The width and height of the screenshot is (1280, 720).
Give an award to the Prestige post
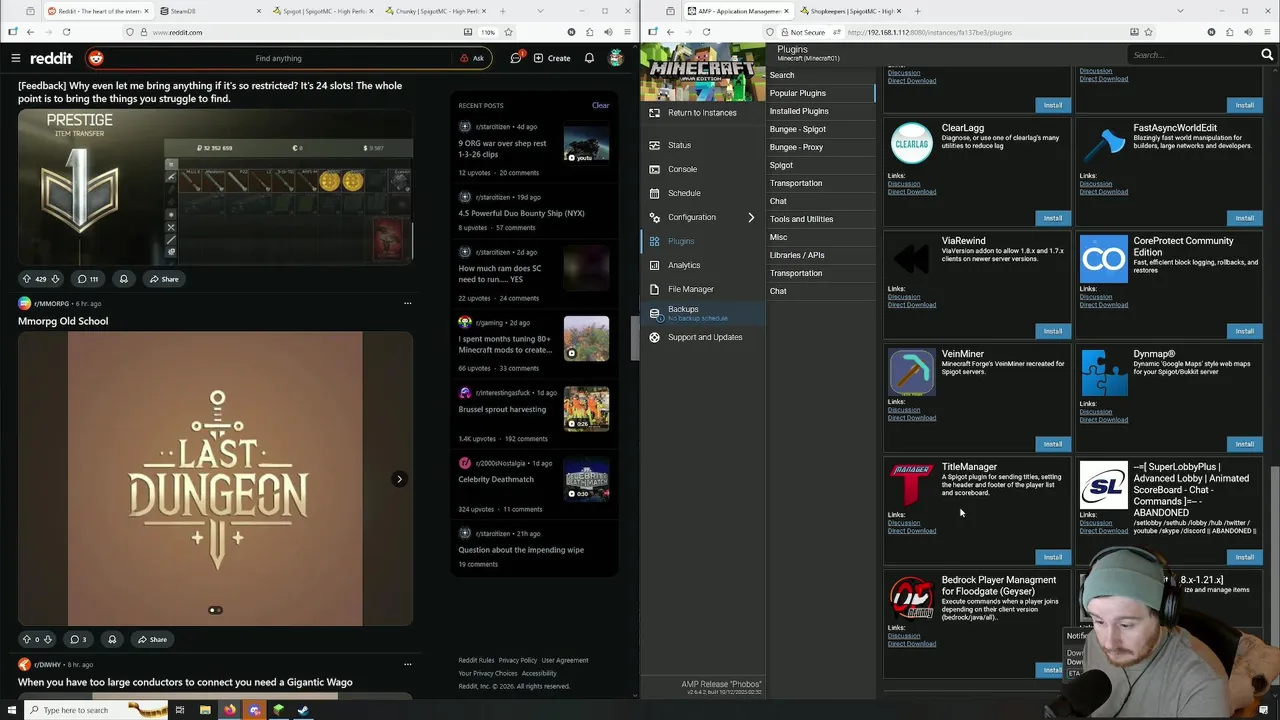[x=124, y=279]
